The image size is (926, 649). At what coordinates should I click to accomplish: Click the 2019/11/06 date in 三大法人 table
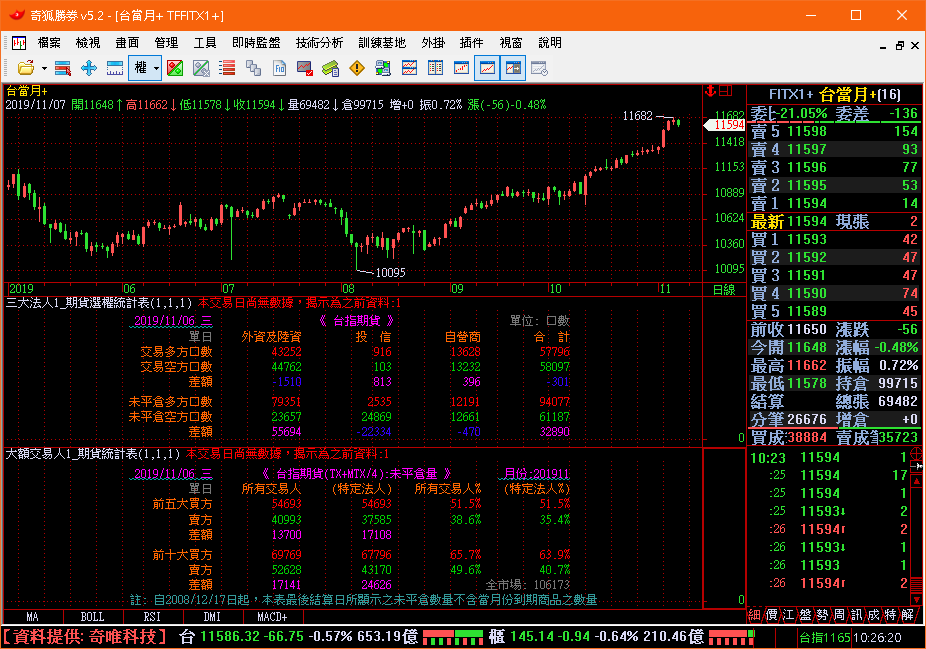172,321
